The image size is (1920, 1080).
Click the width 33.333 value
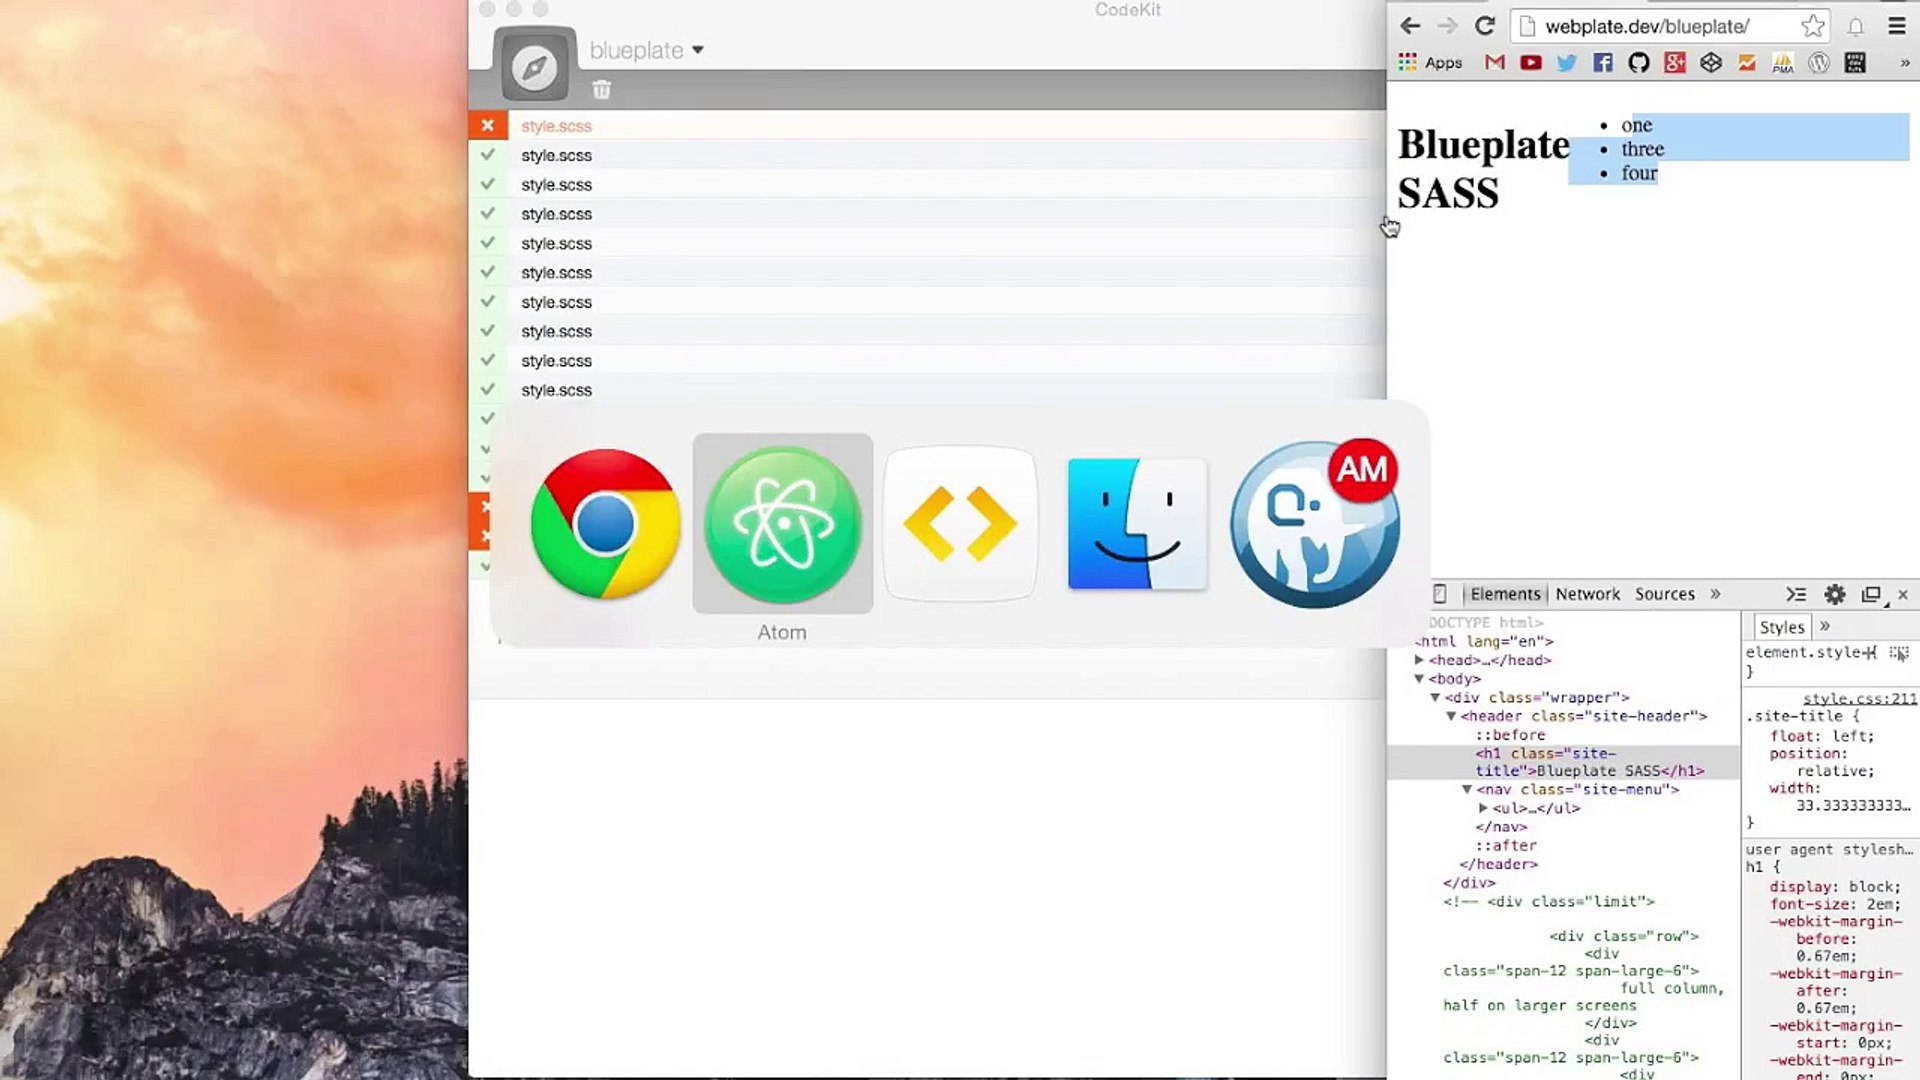1853,806
